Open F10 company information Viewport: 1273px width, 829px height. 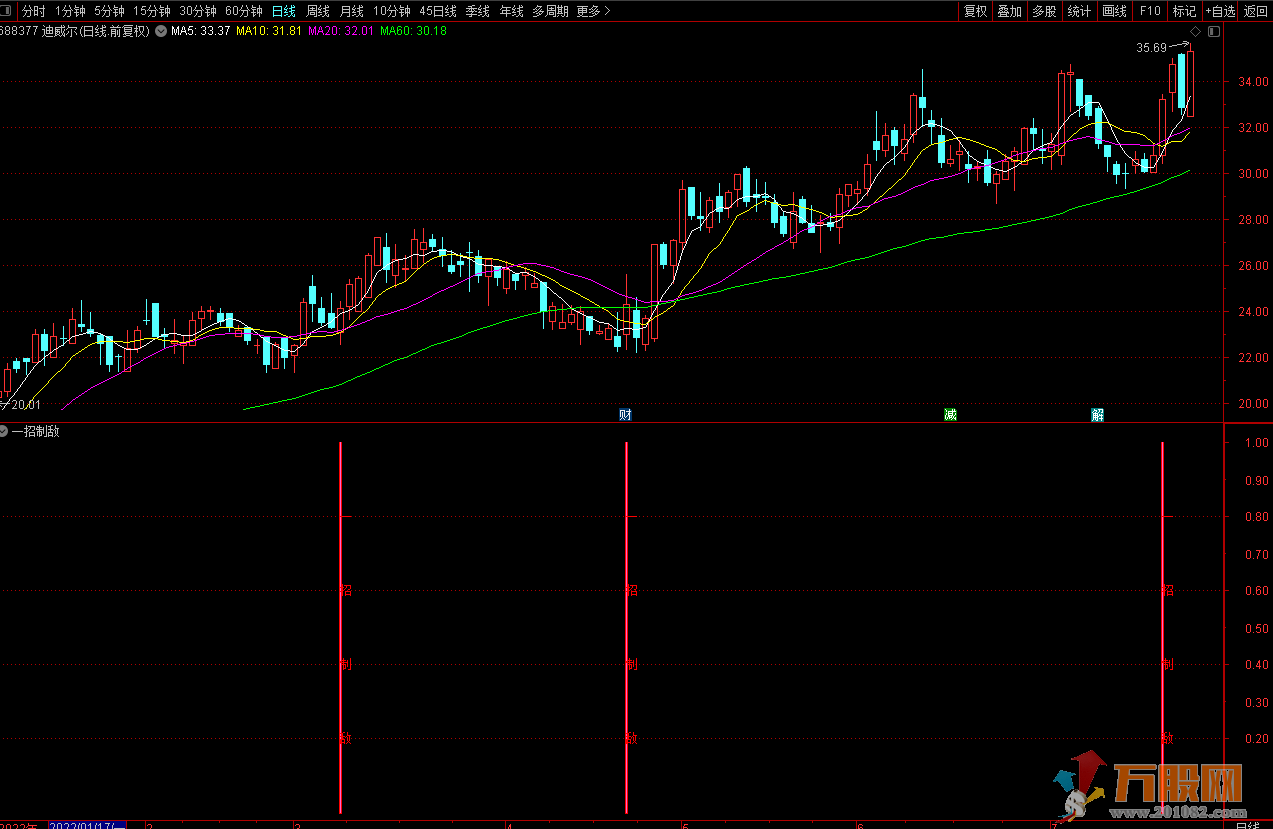1150,11
